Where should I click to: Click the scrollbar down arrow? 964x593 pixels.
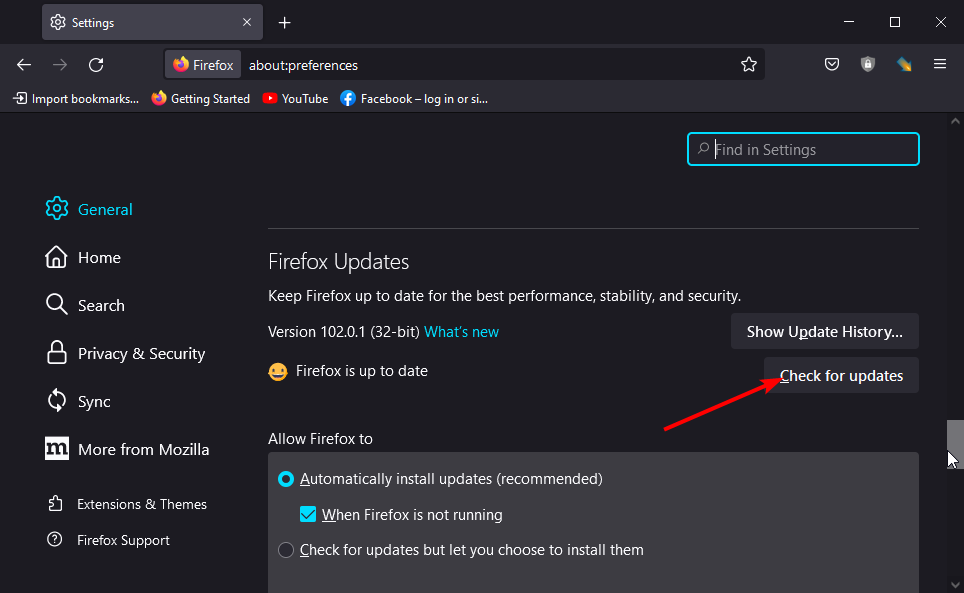click(x=955, y=585)
